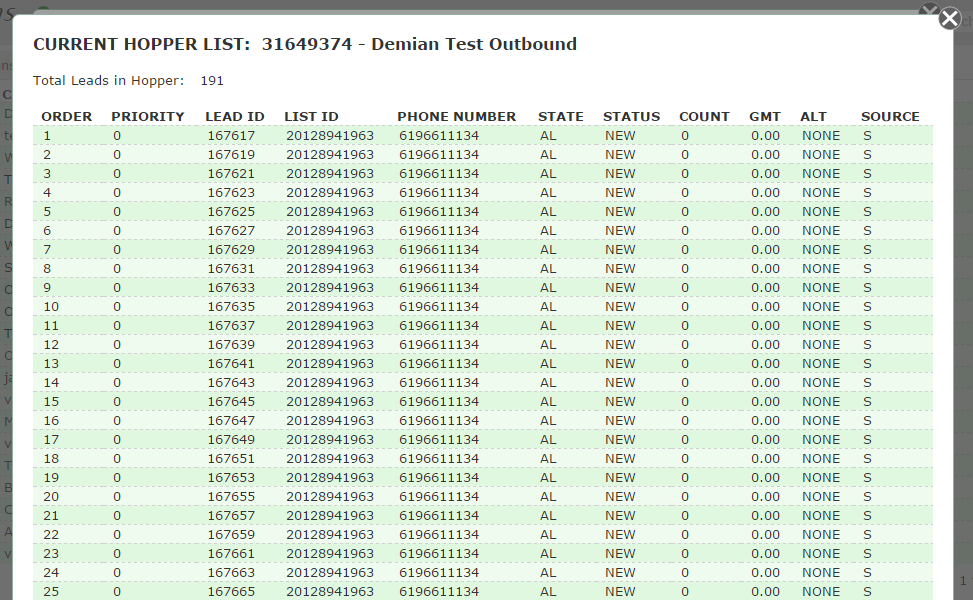Select lead ID 167629
Viewport: 973px width, 600px height.
(231, 249)
